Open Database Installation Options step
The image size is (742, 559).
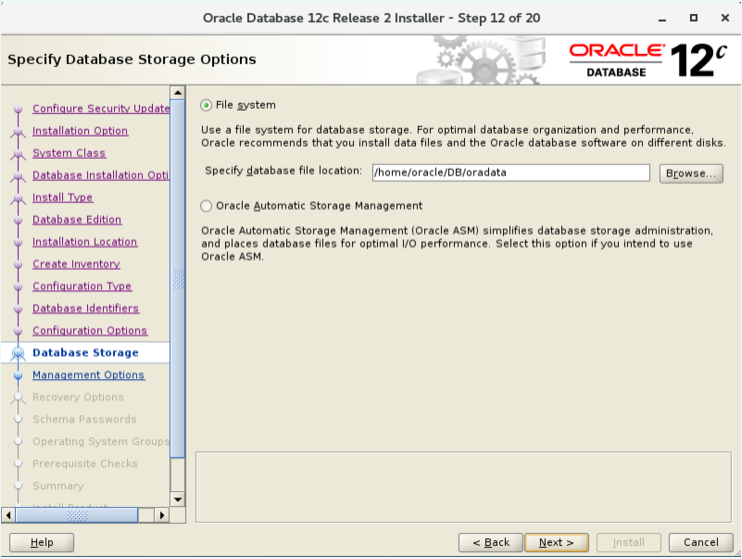pos(100,175)
